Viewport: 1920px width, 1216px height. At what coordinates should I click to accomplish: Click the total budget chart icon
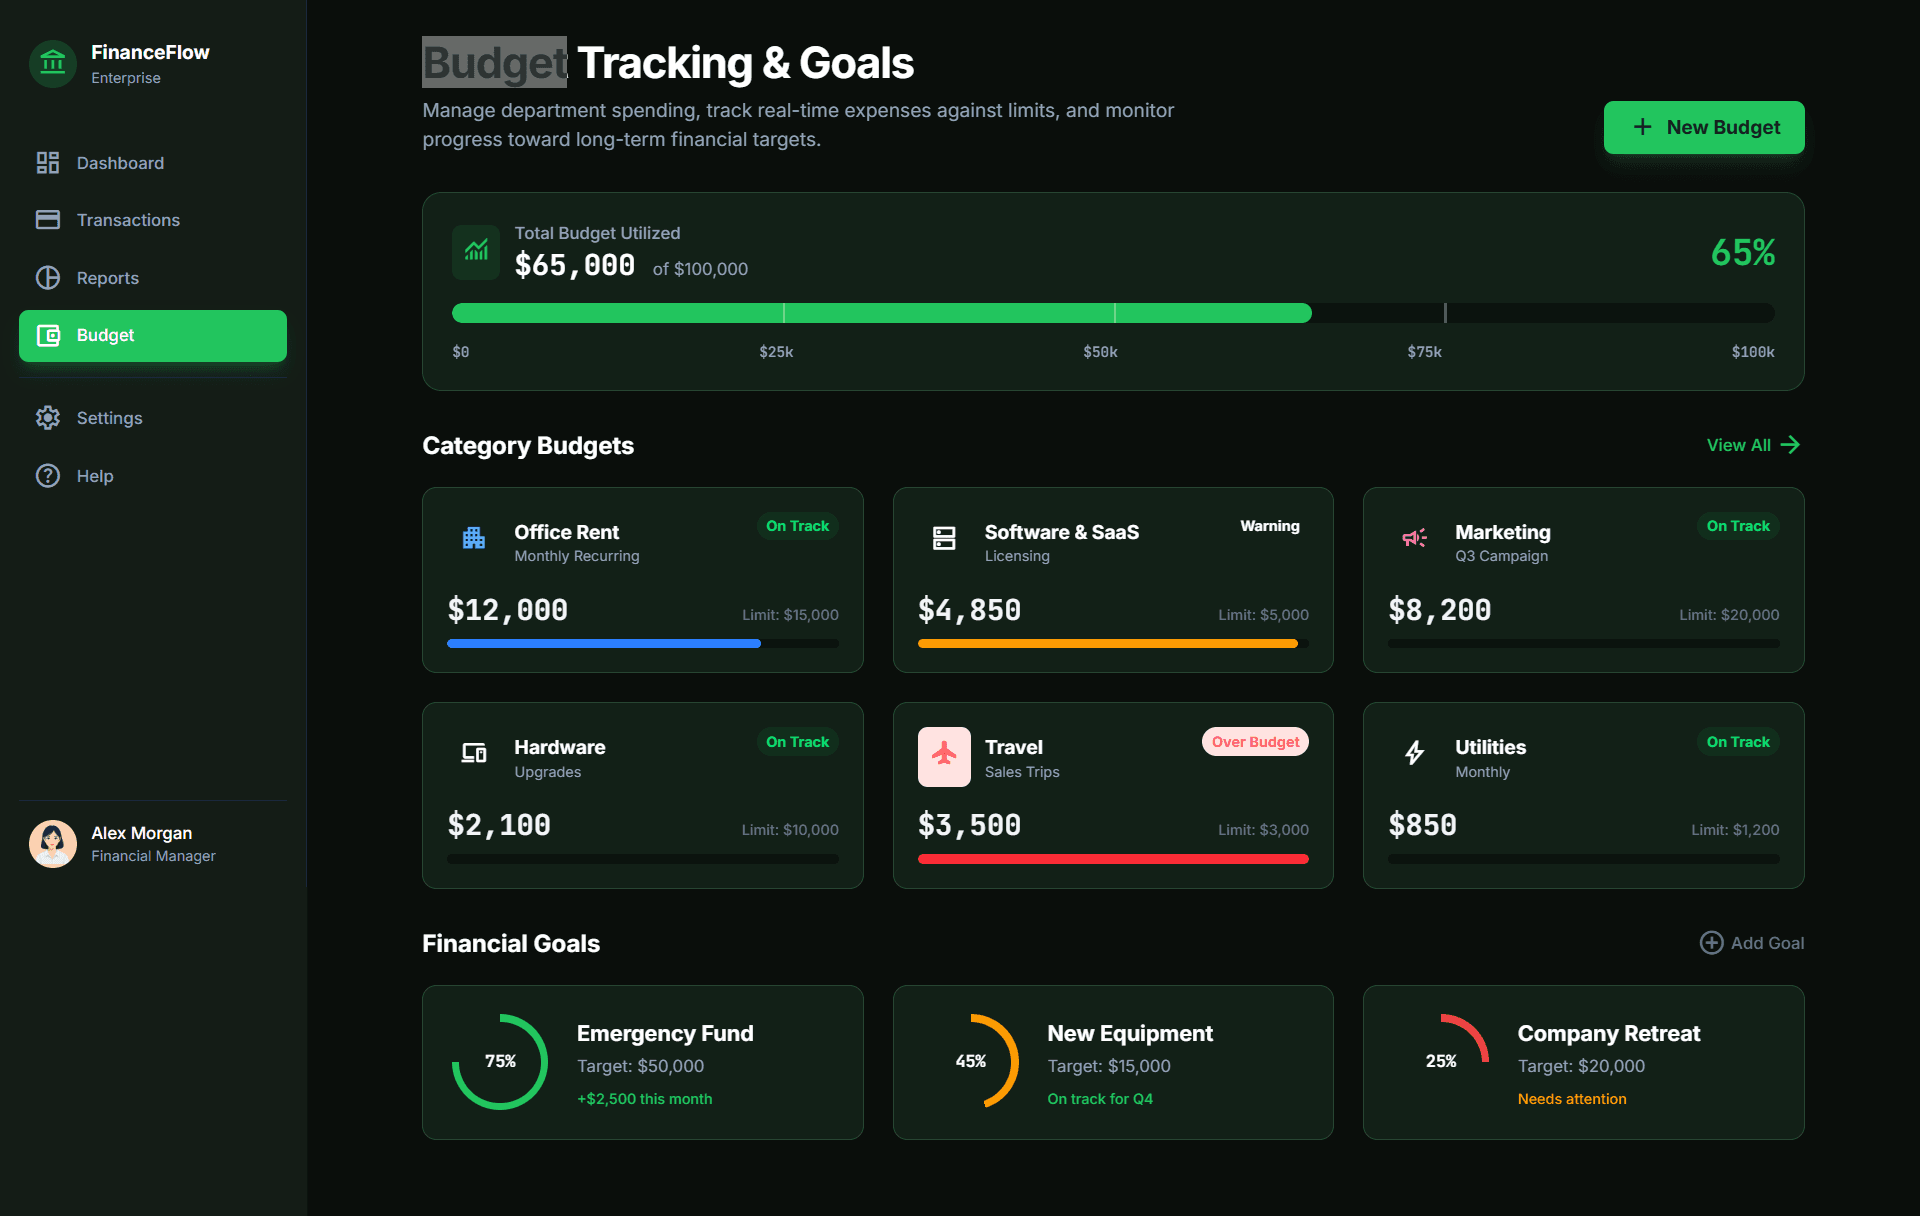(x=476, y=250)
